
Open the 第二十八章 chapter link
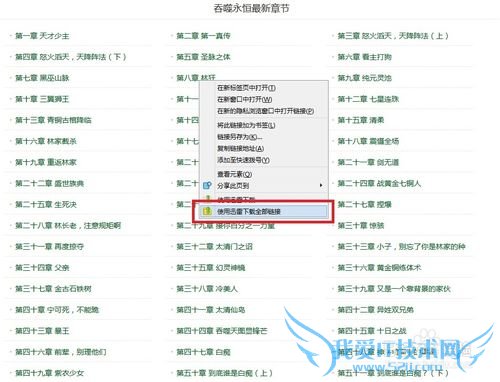[68, 226]
